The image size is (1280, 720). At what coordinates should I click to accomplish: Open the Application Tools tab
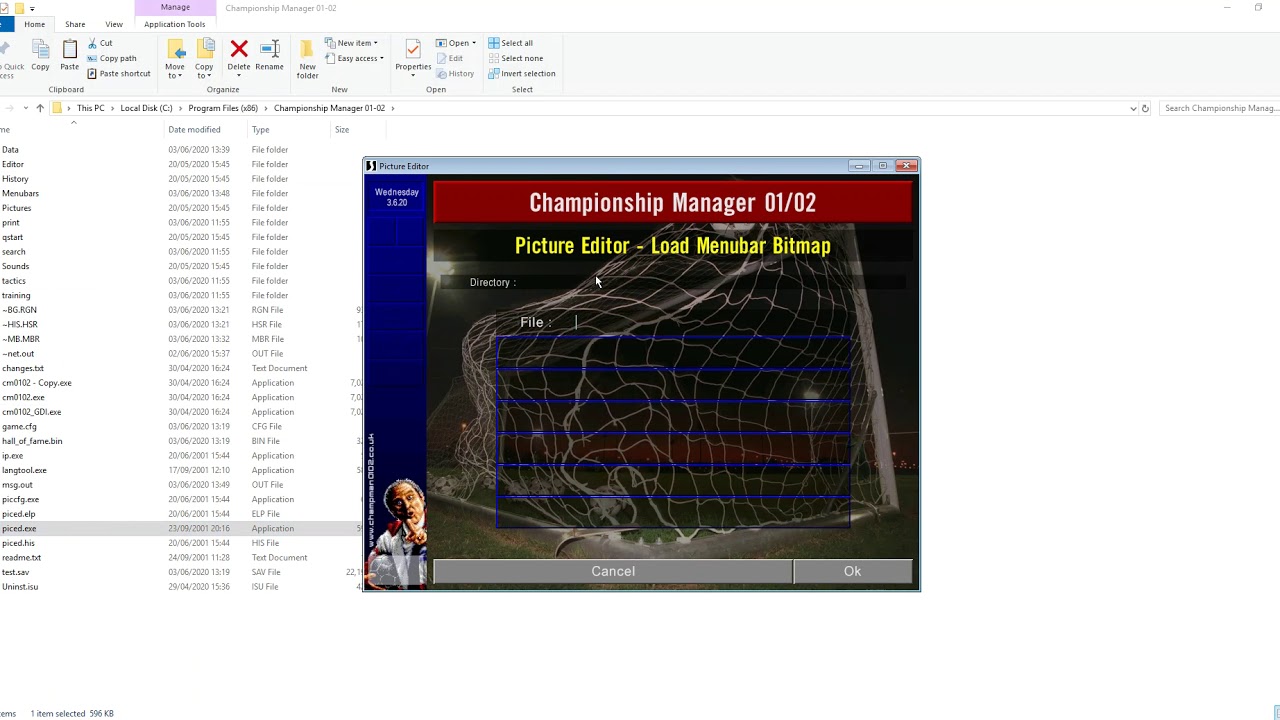(175, 24)
